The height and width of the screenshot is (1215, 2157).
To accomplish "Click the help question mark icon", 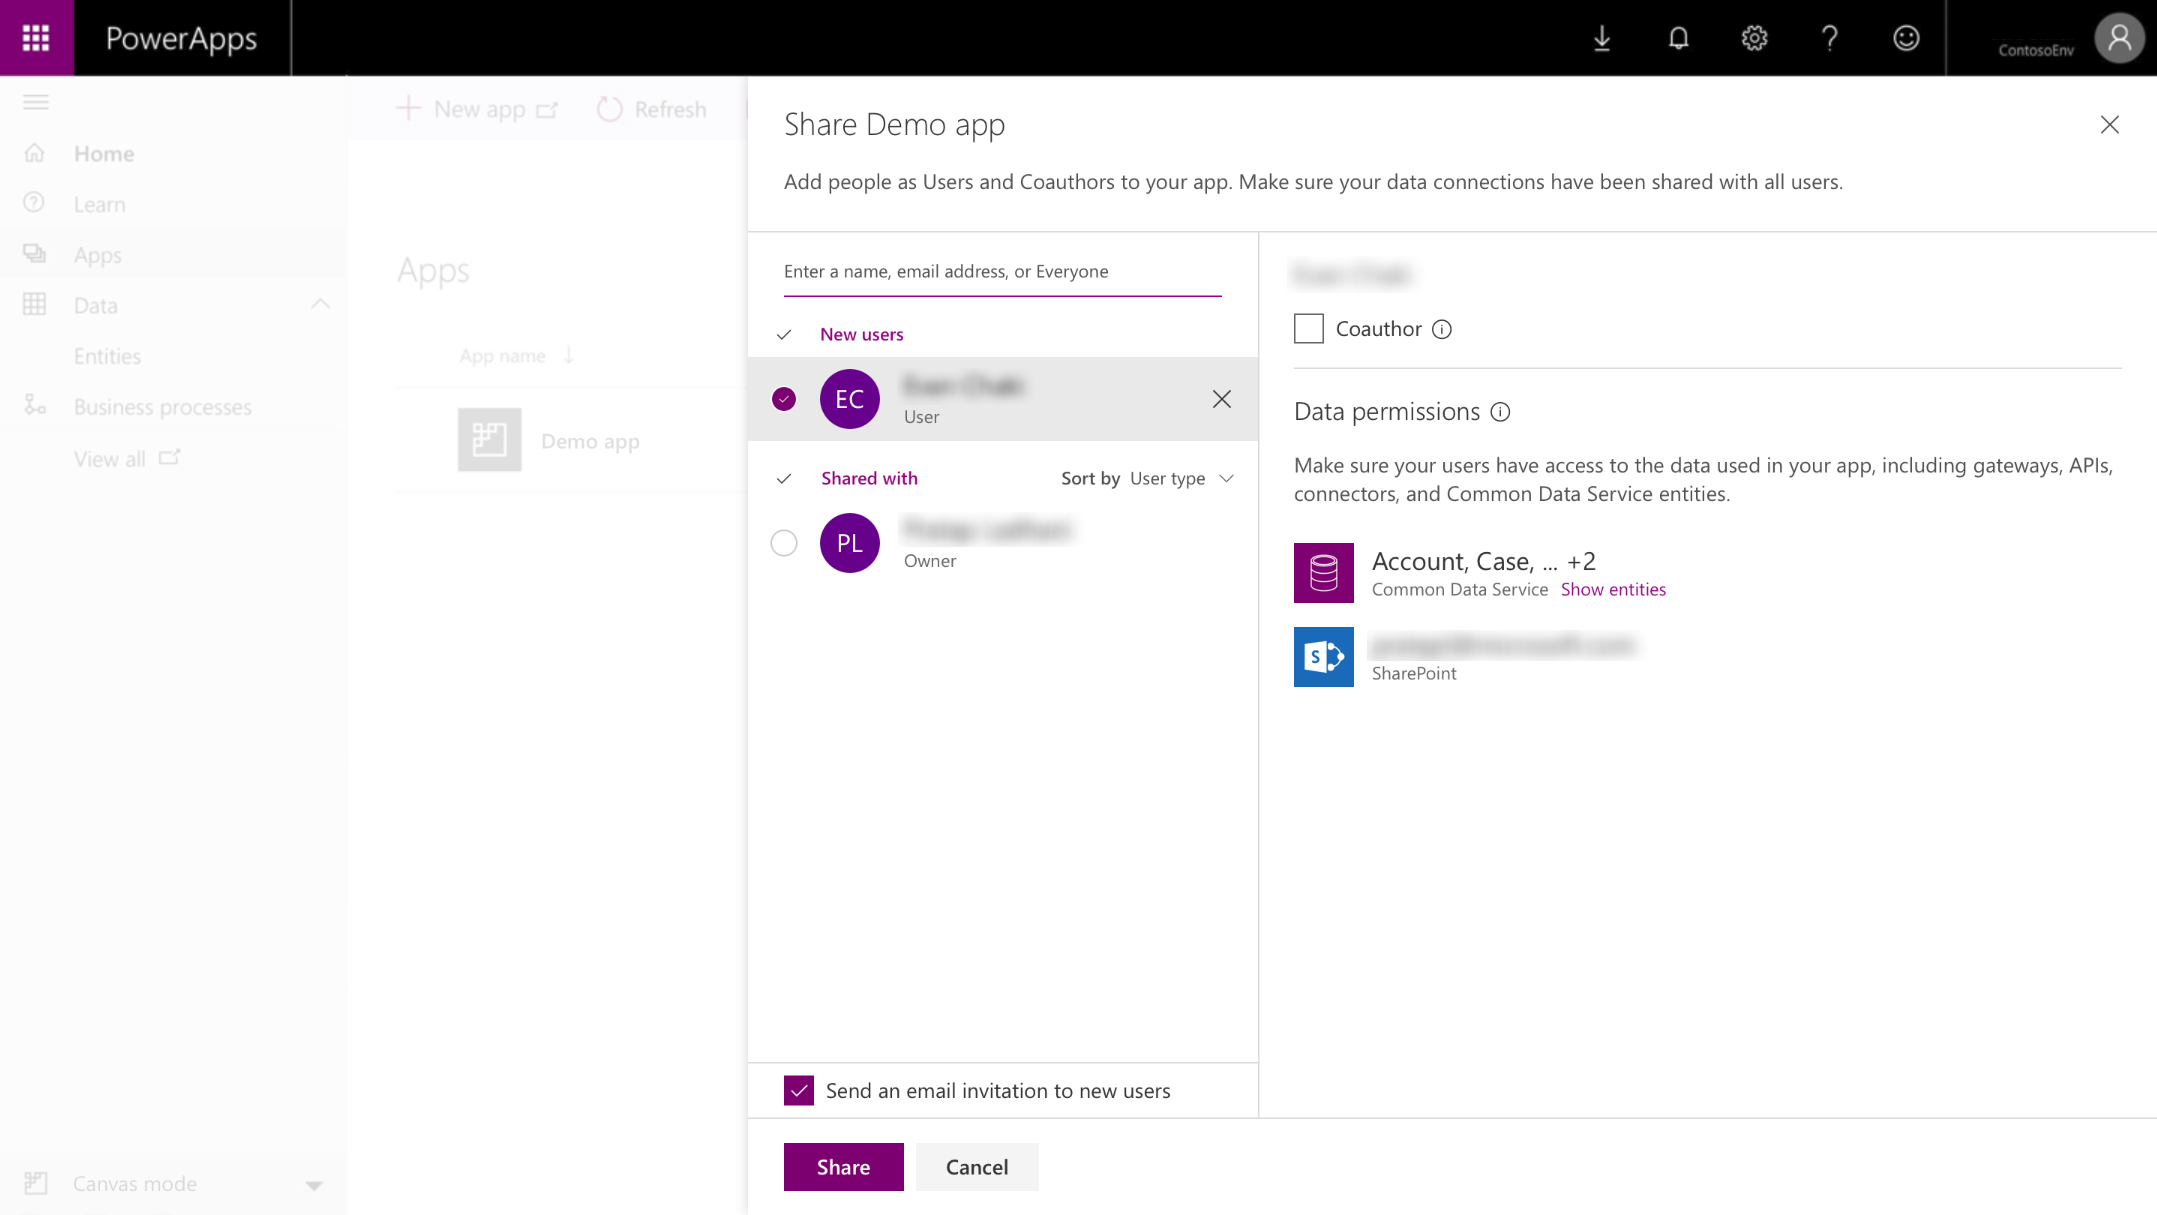I will (1830, 37).
